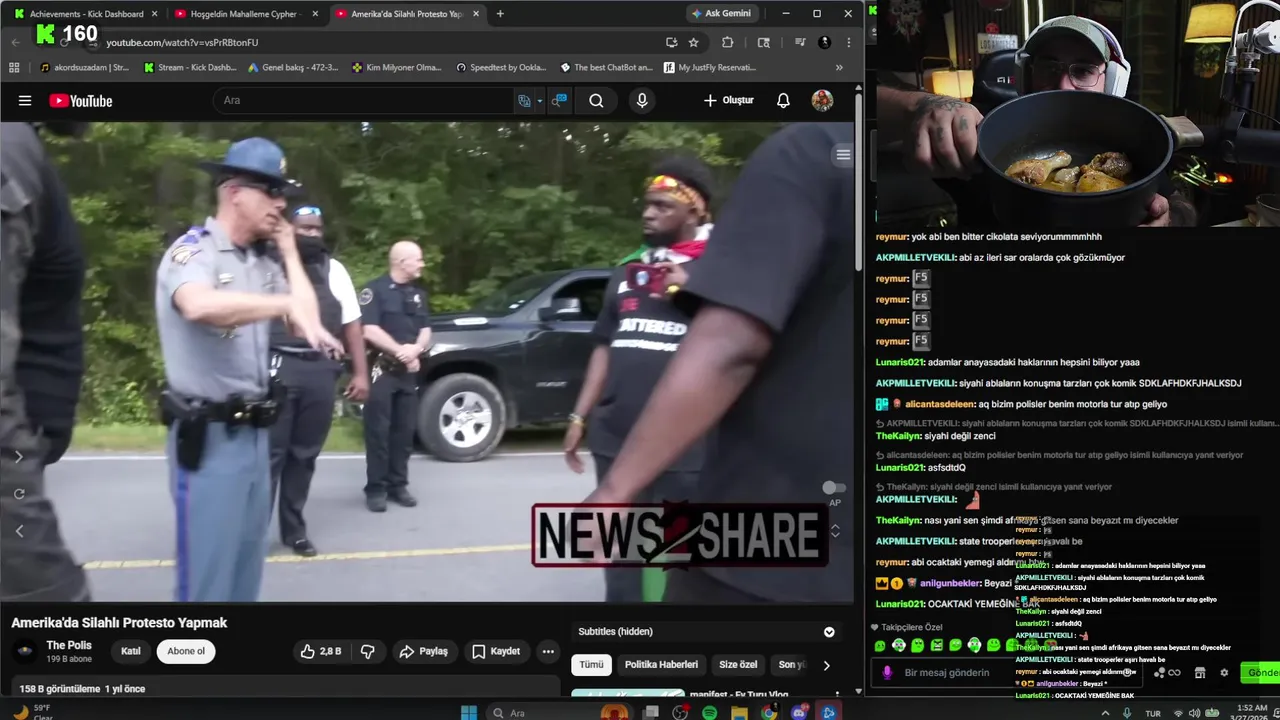Click the Kaydet save button
Viewport: 1280px width, 720px height.
point(496,651)
